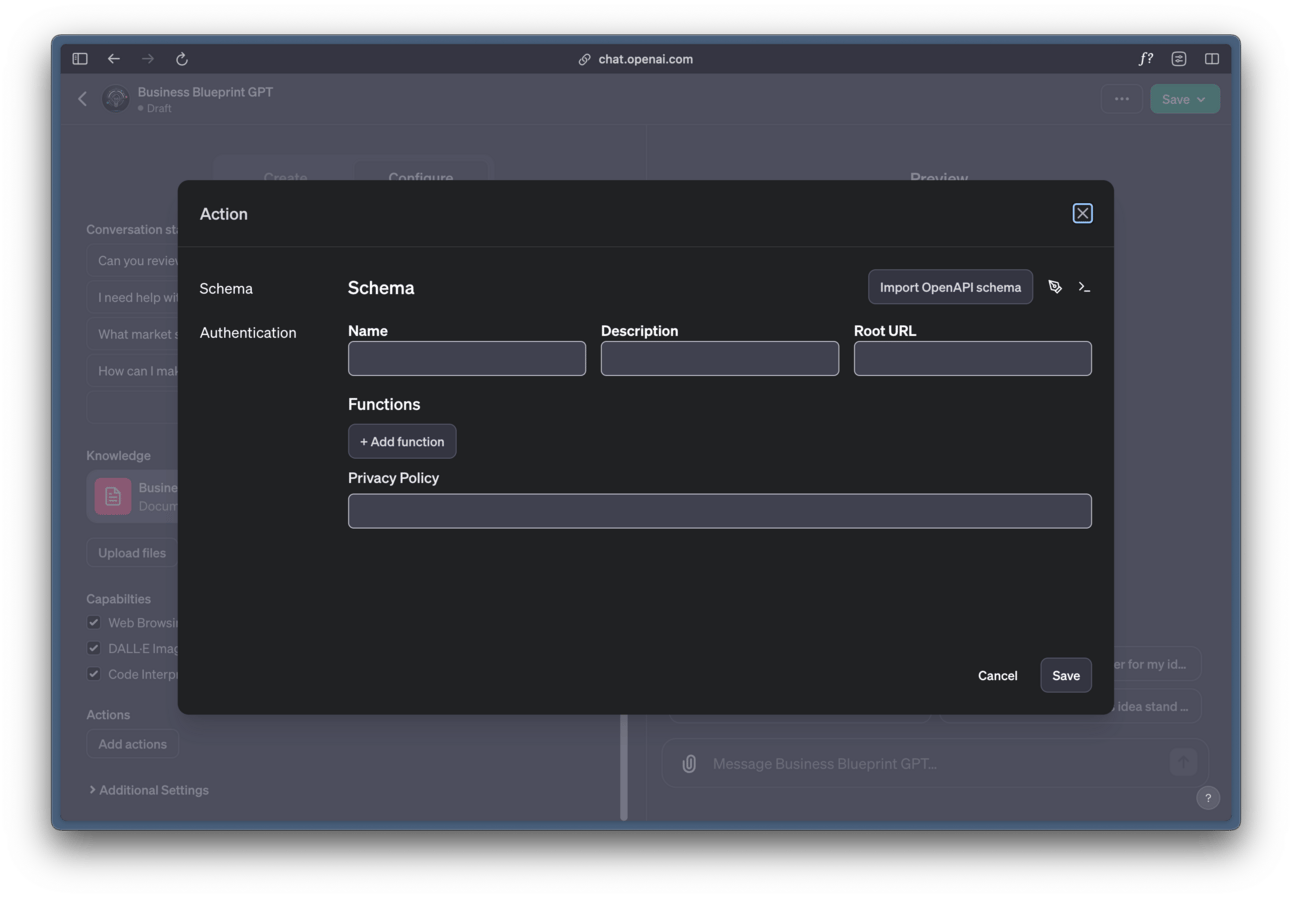Click the Message Business Blueprint GPT input

935,764
